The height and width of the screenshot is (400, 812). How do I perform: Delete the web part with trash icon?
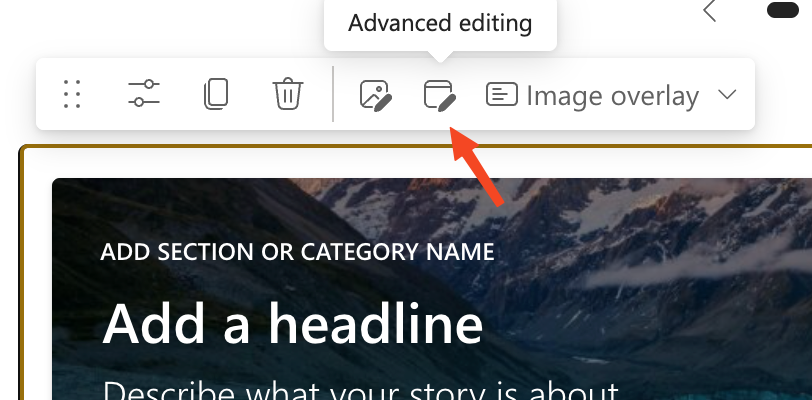click(287, 95)
